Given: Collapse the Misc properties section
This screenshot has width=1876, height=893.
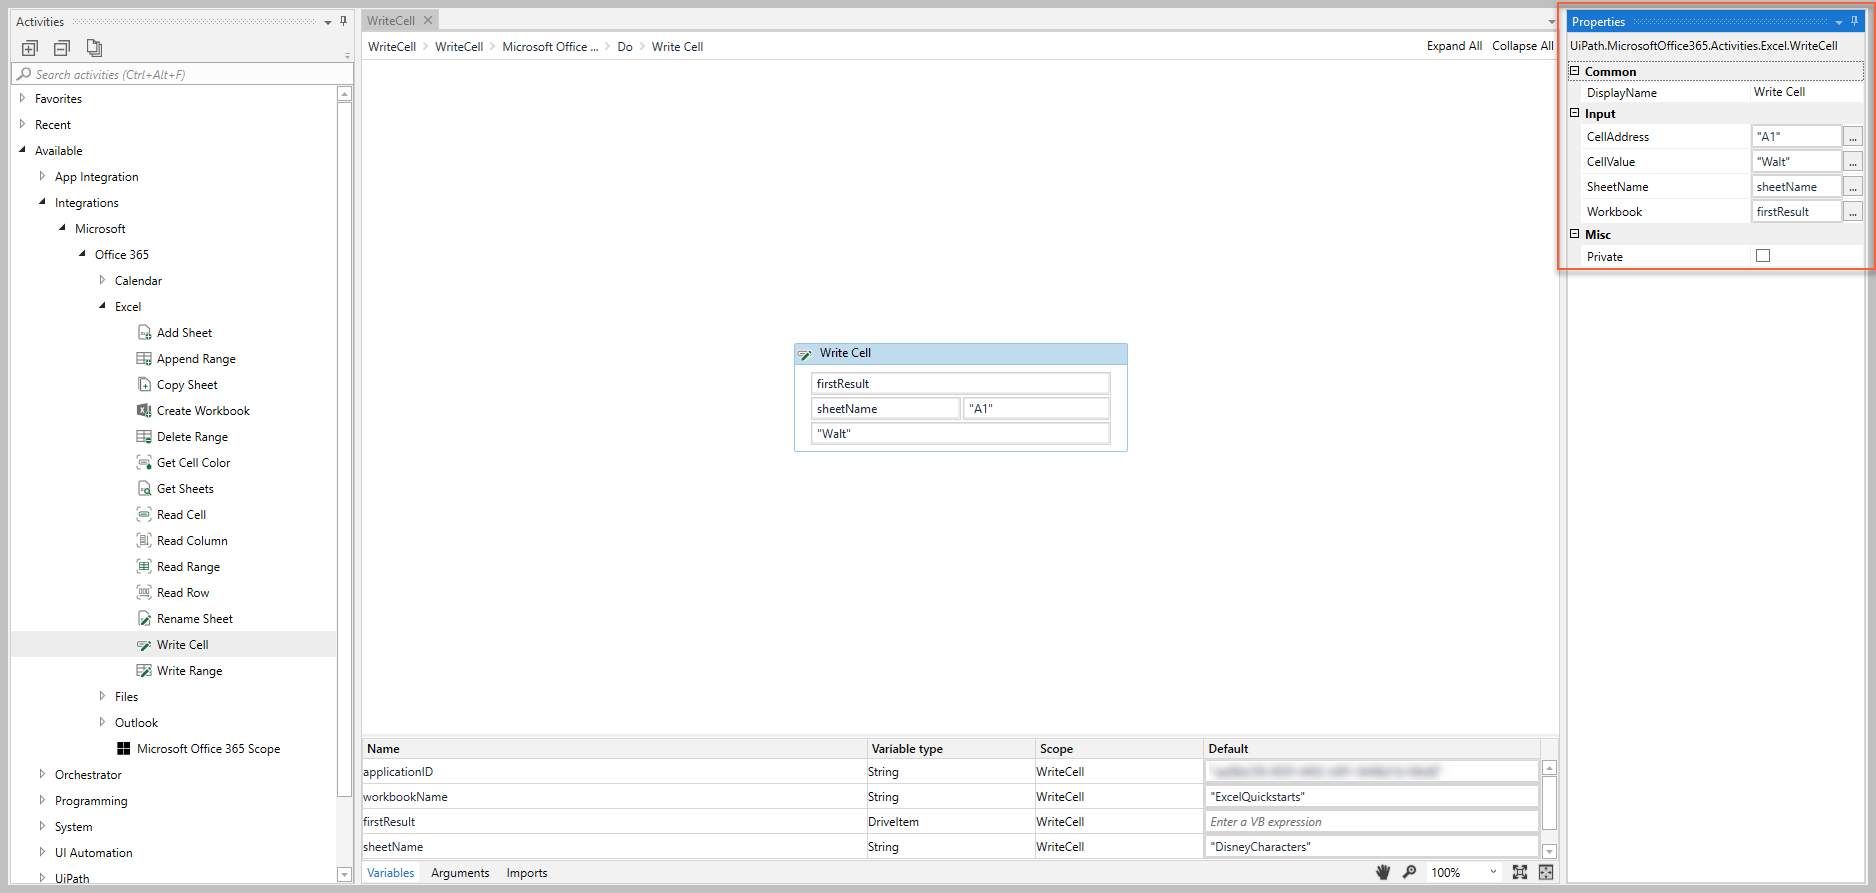Looking at the screenshot, I should [1575, 234].
